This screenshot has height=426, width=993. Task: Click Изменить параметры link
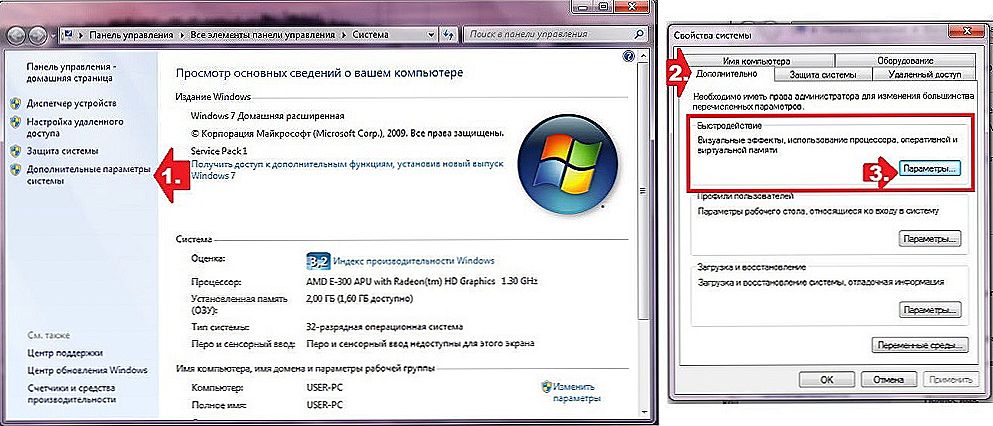pos(576,392)
